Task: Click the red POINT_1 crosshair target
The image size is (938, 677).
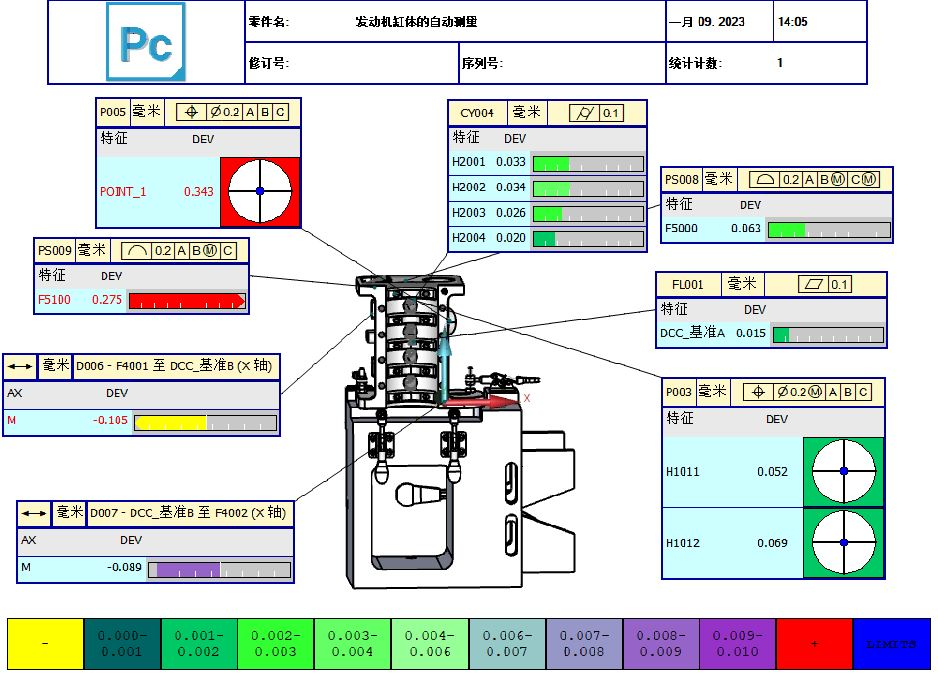Action: [259, 191]
